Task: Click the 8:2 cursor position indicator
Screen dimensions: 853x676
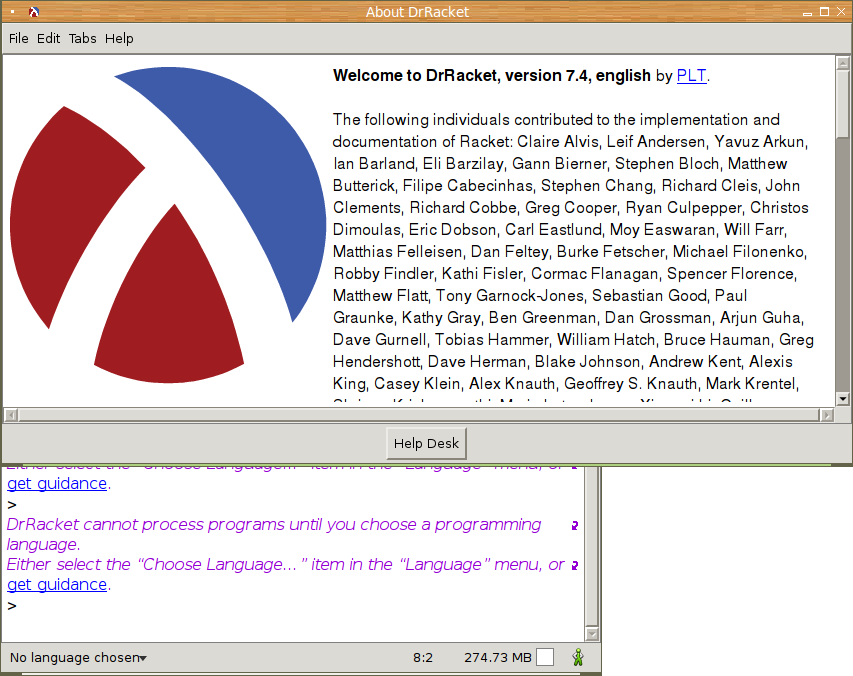Action: click(423, 658)
